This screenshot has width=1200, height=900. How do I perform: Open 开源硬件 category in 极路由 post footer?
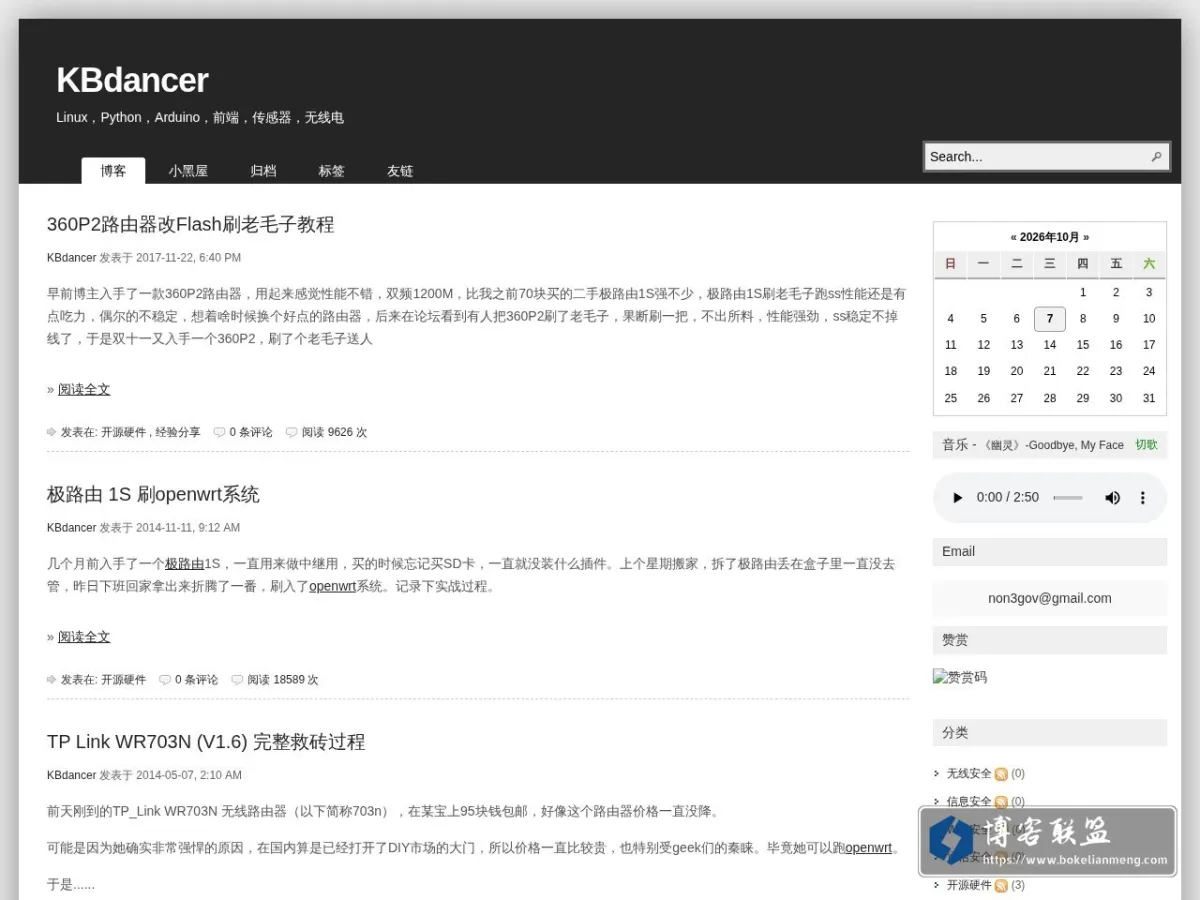[x=123, y=679]
